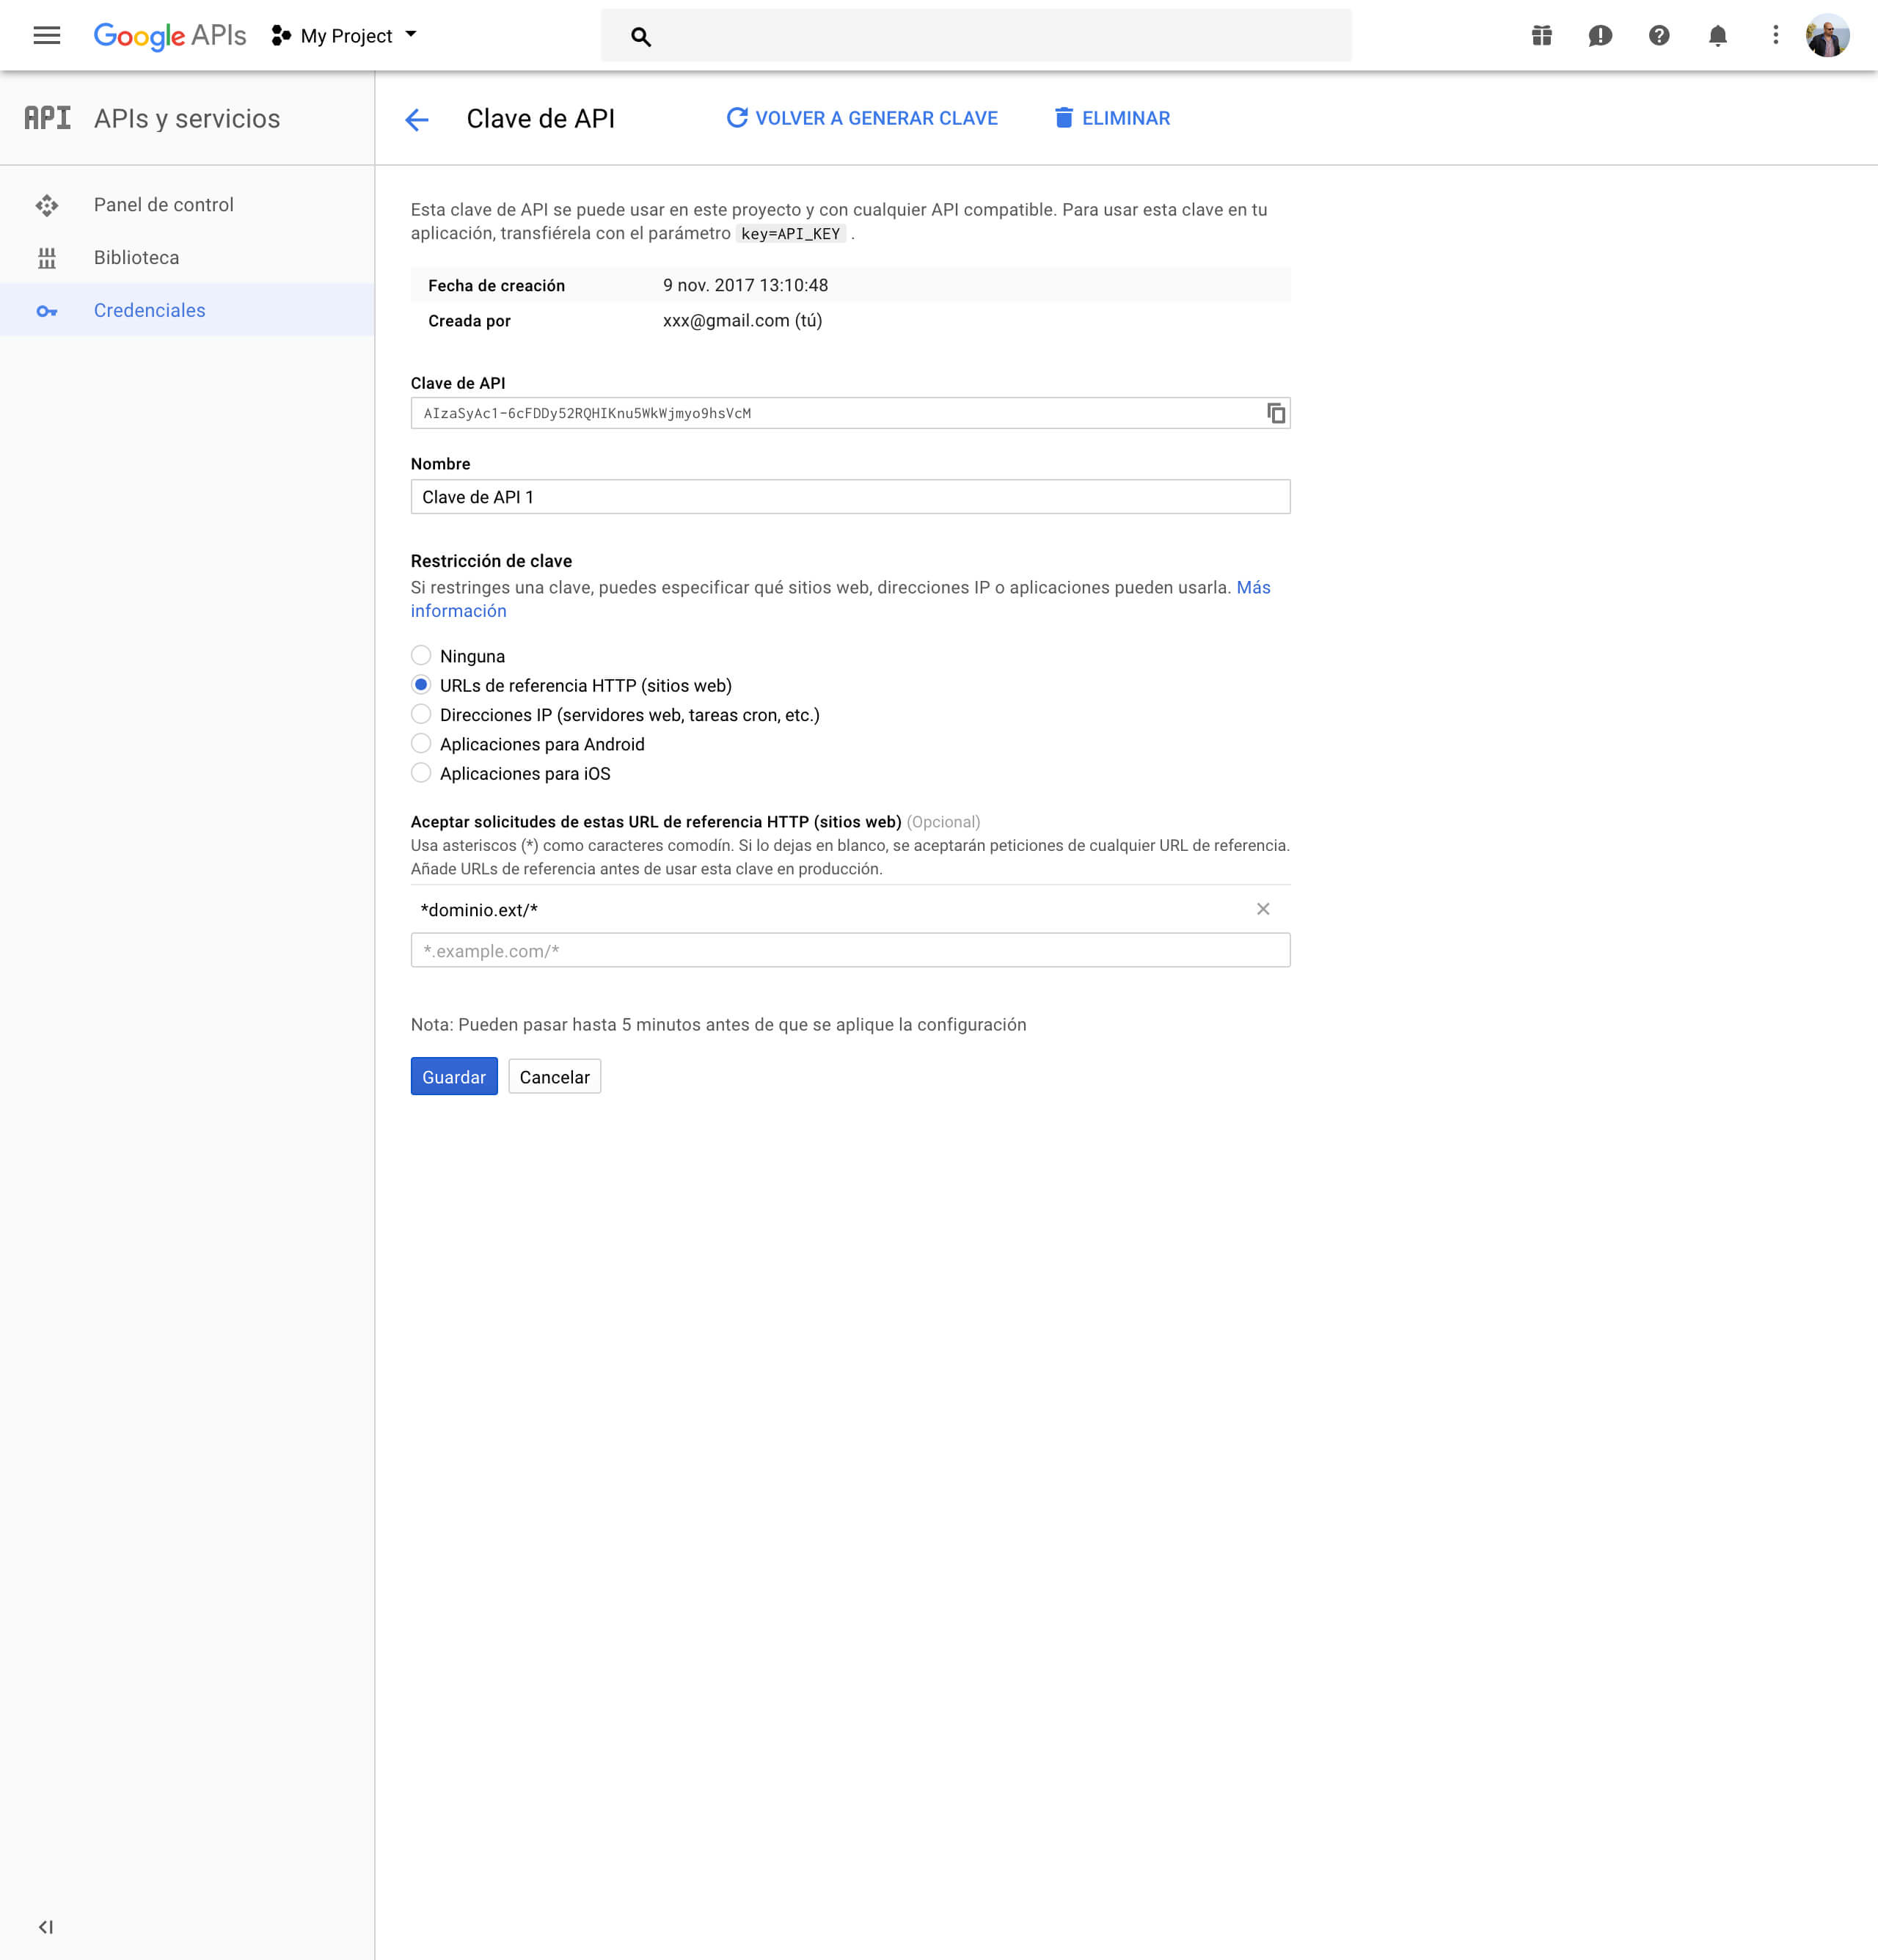Screen dimensions: 1878x1960
Task: Select Direcciones IP restriction option
Action: point(421,714)
